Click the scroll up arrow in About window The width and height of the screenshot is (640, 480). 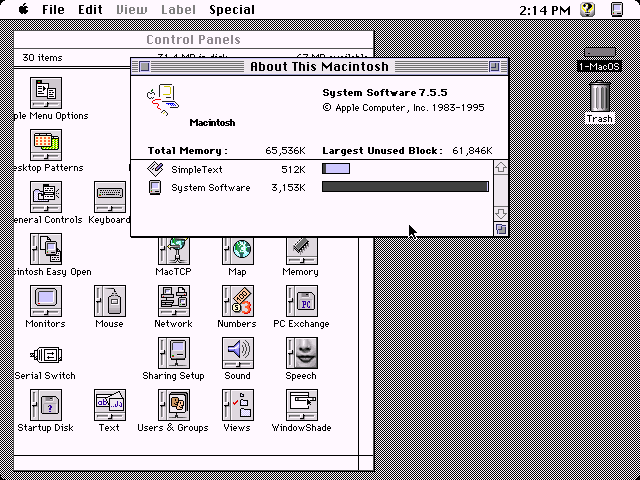pyautogui.click(x=501, y=167)
